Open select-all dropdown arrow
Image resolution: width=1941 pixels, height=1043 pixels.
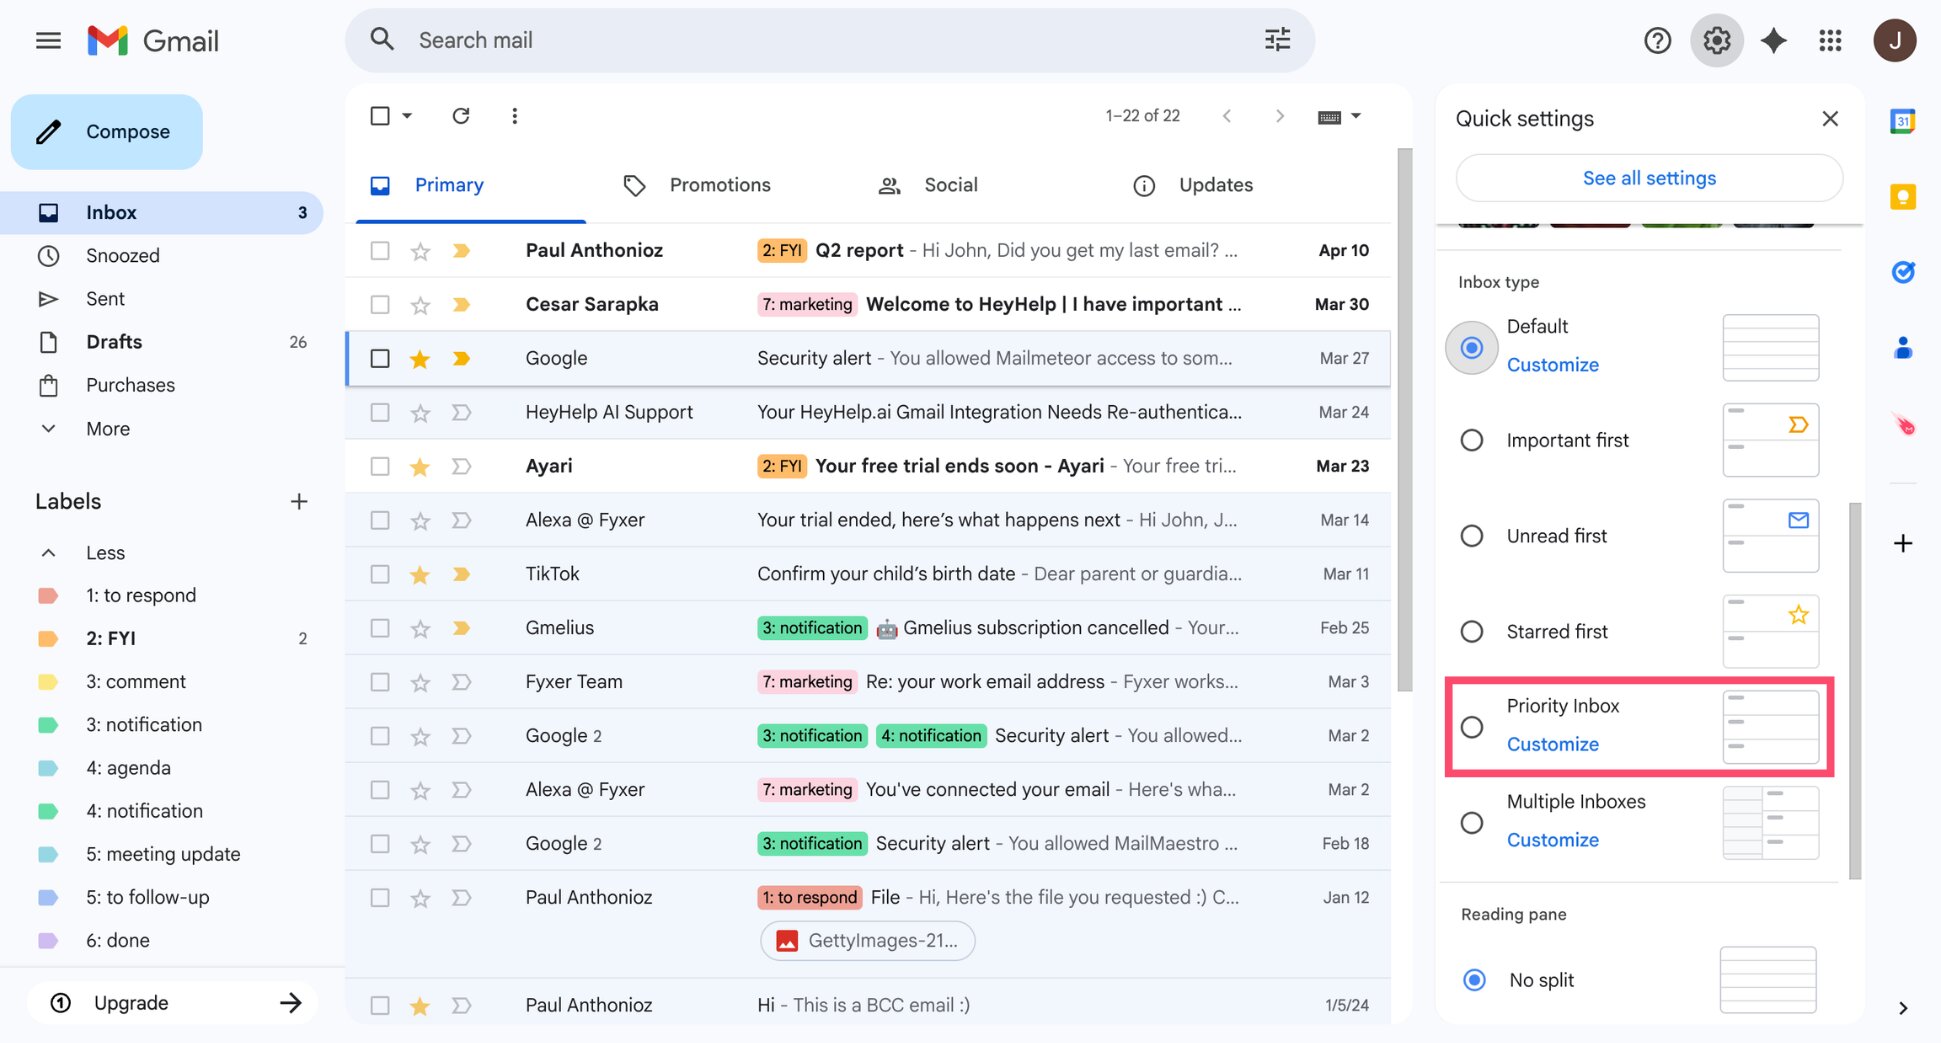point(407,116)
